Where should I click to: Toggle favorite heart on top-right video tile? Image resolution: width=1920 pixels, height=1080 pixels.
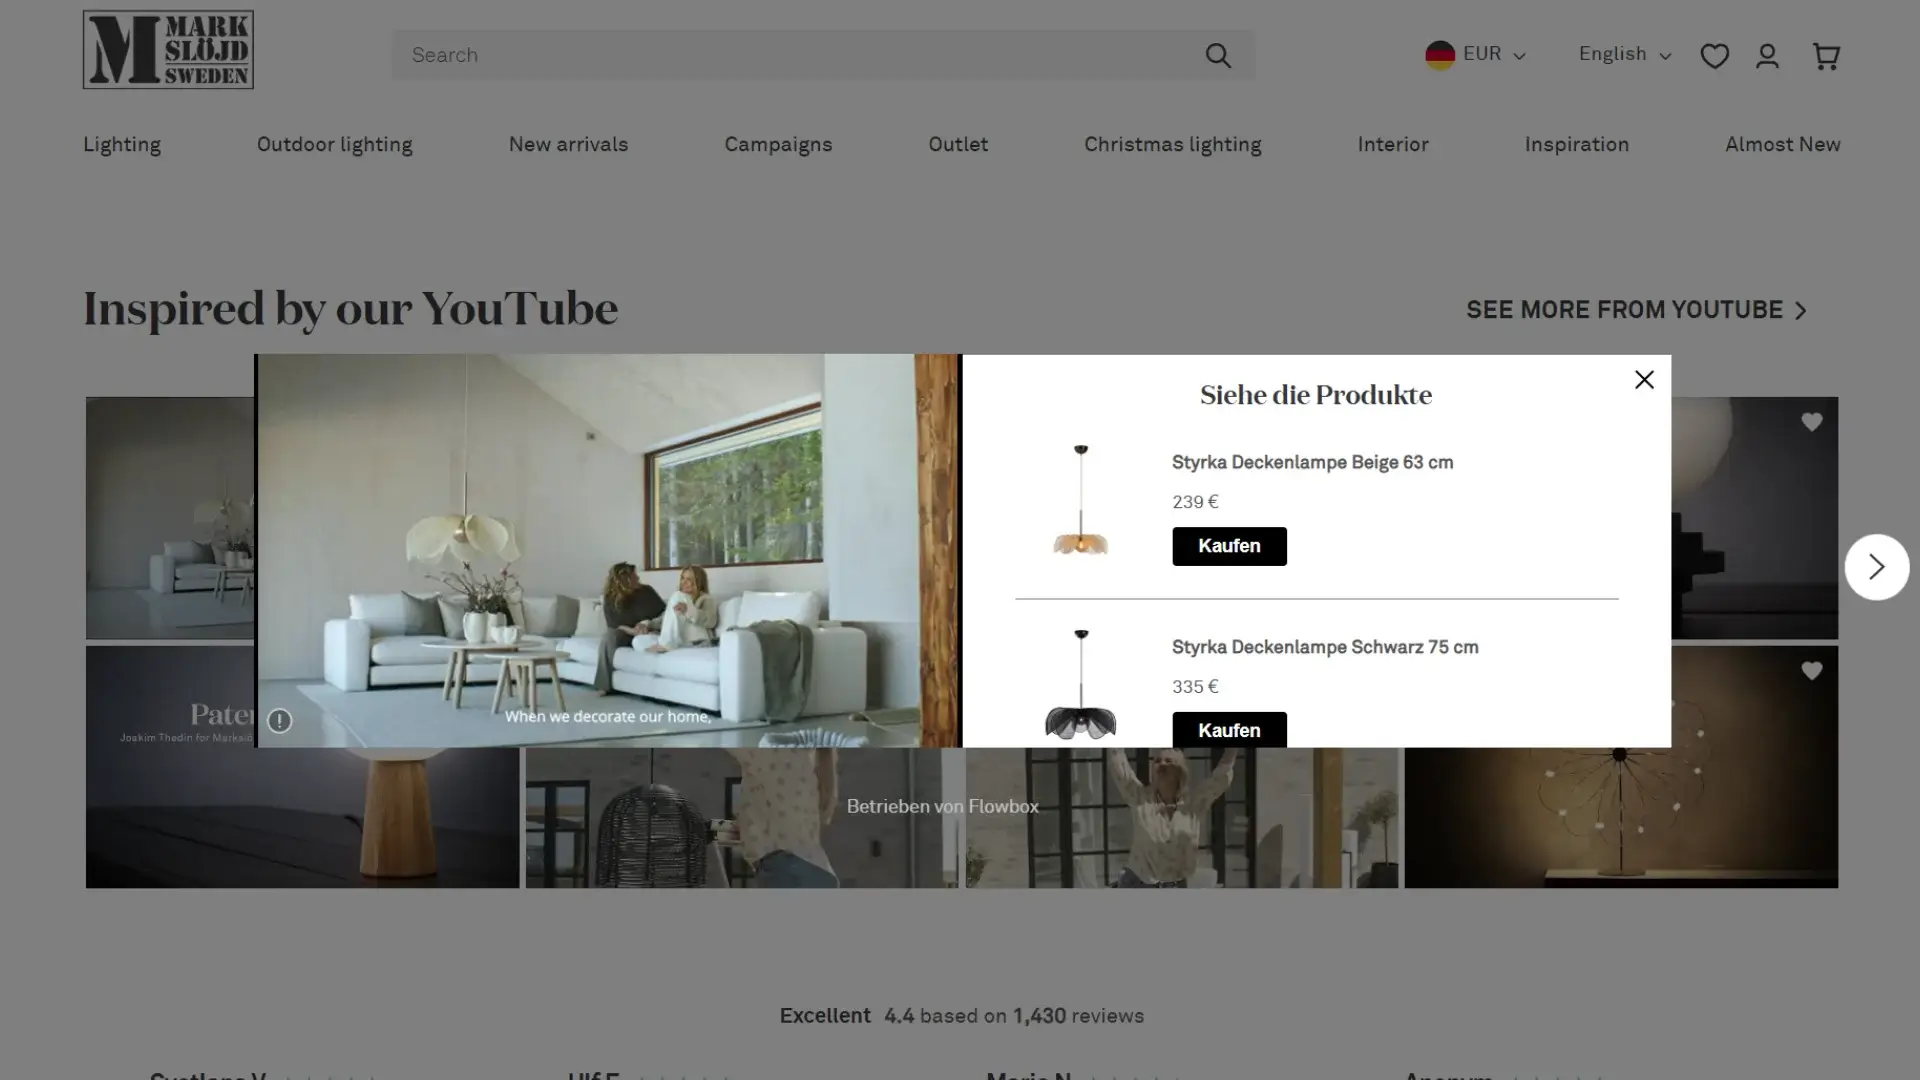pyautogui.click(x=1811, y=422)
